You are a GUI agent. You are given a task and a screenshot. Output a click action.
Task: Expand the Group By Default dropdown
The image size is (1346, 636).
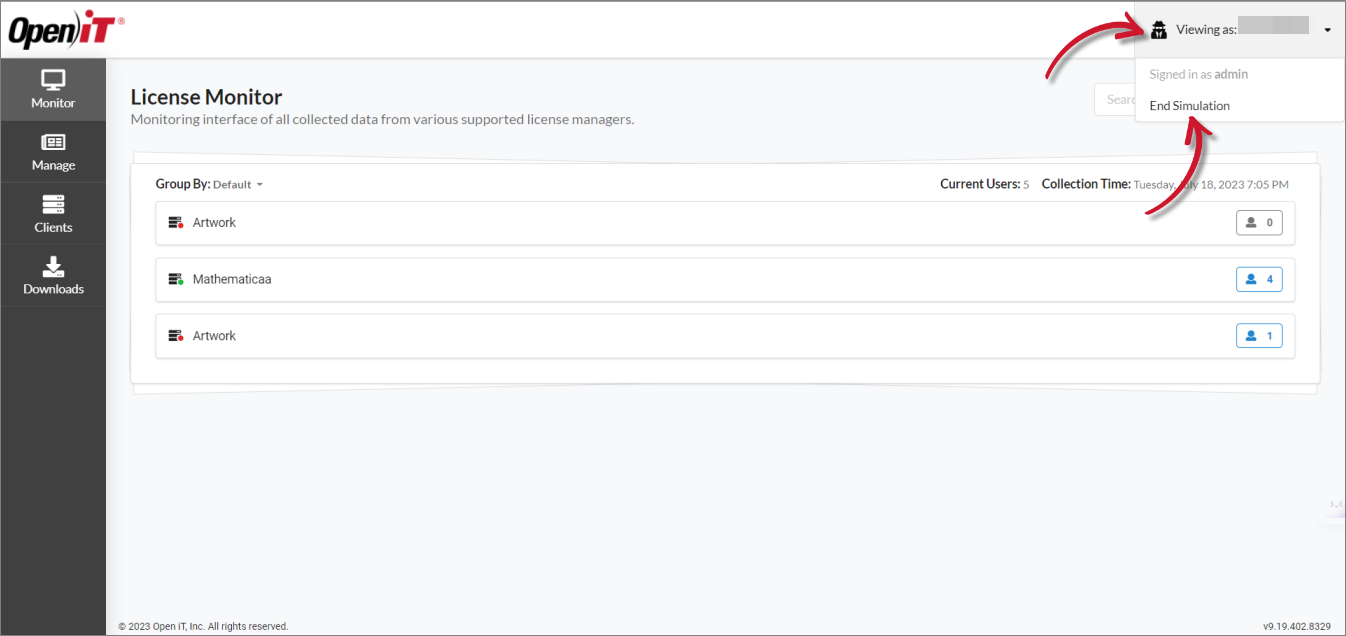point(237,185)
